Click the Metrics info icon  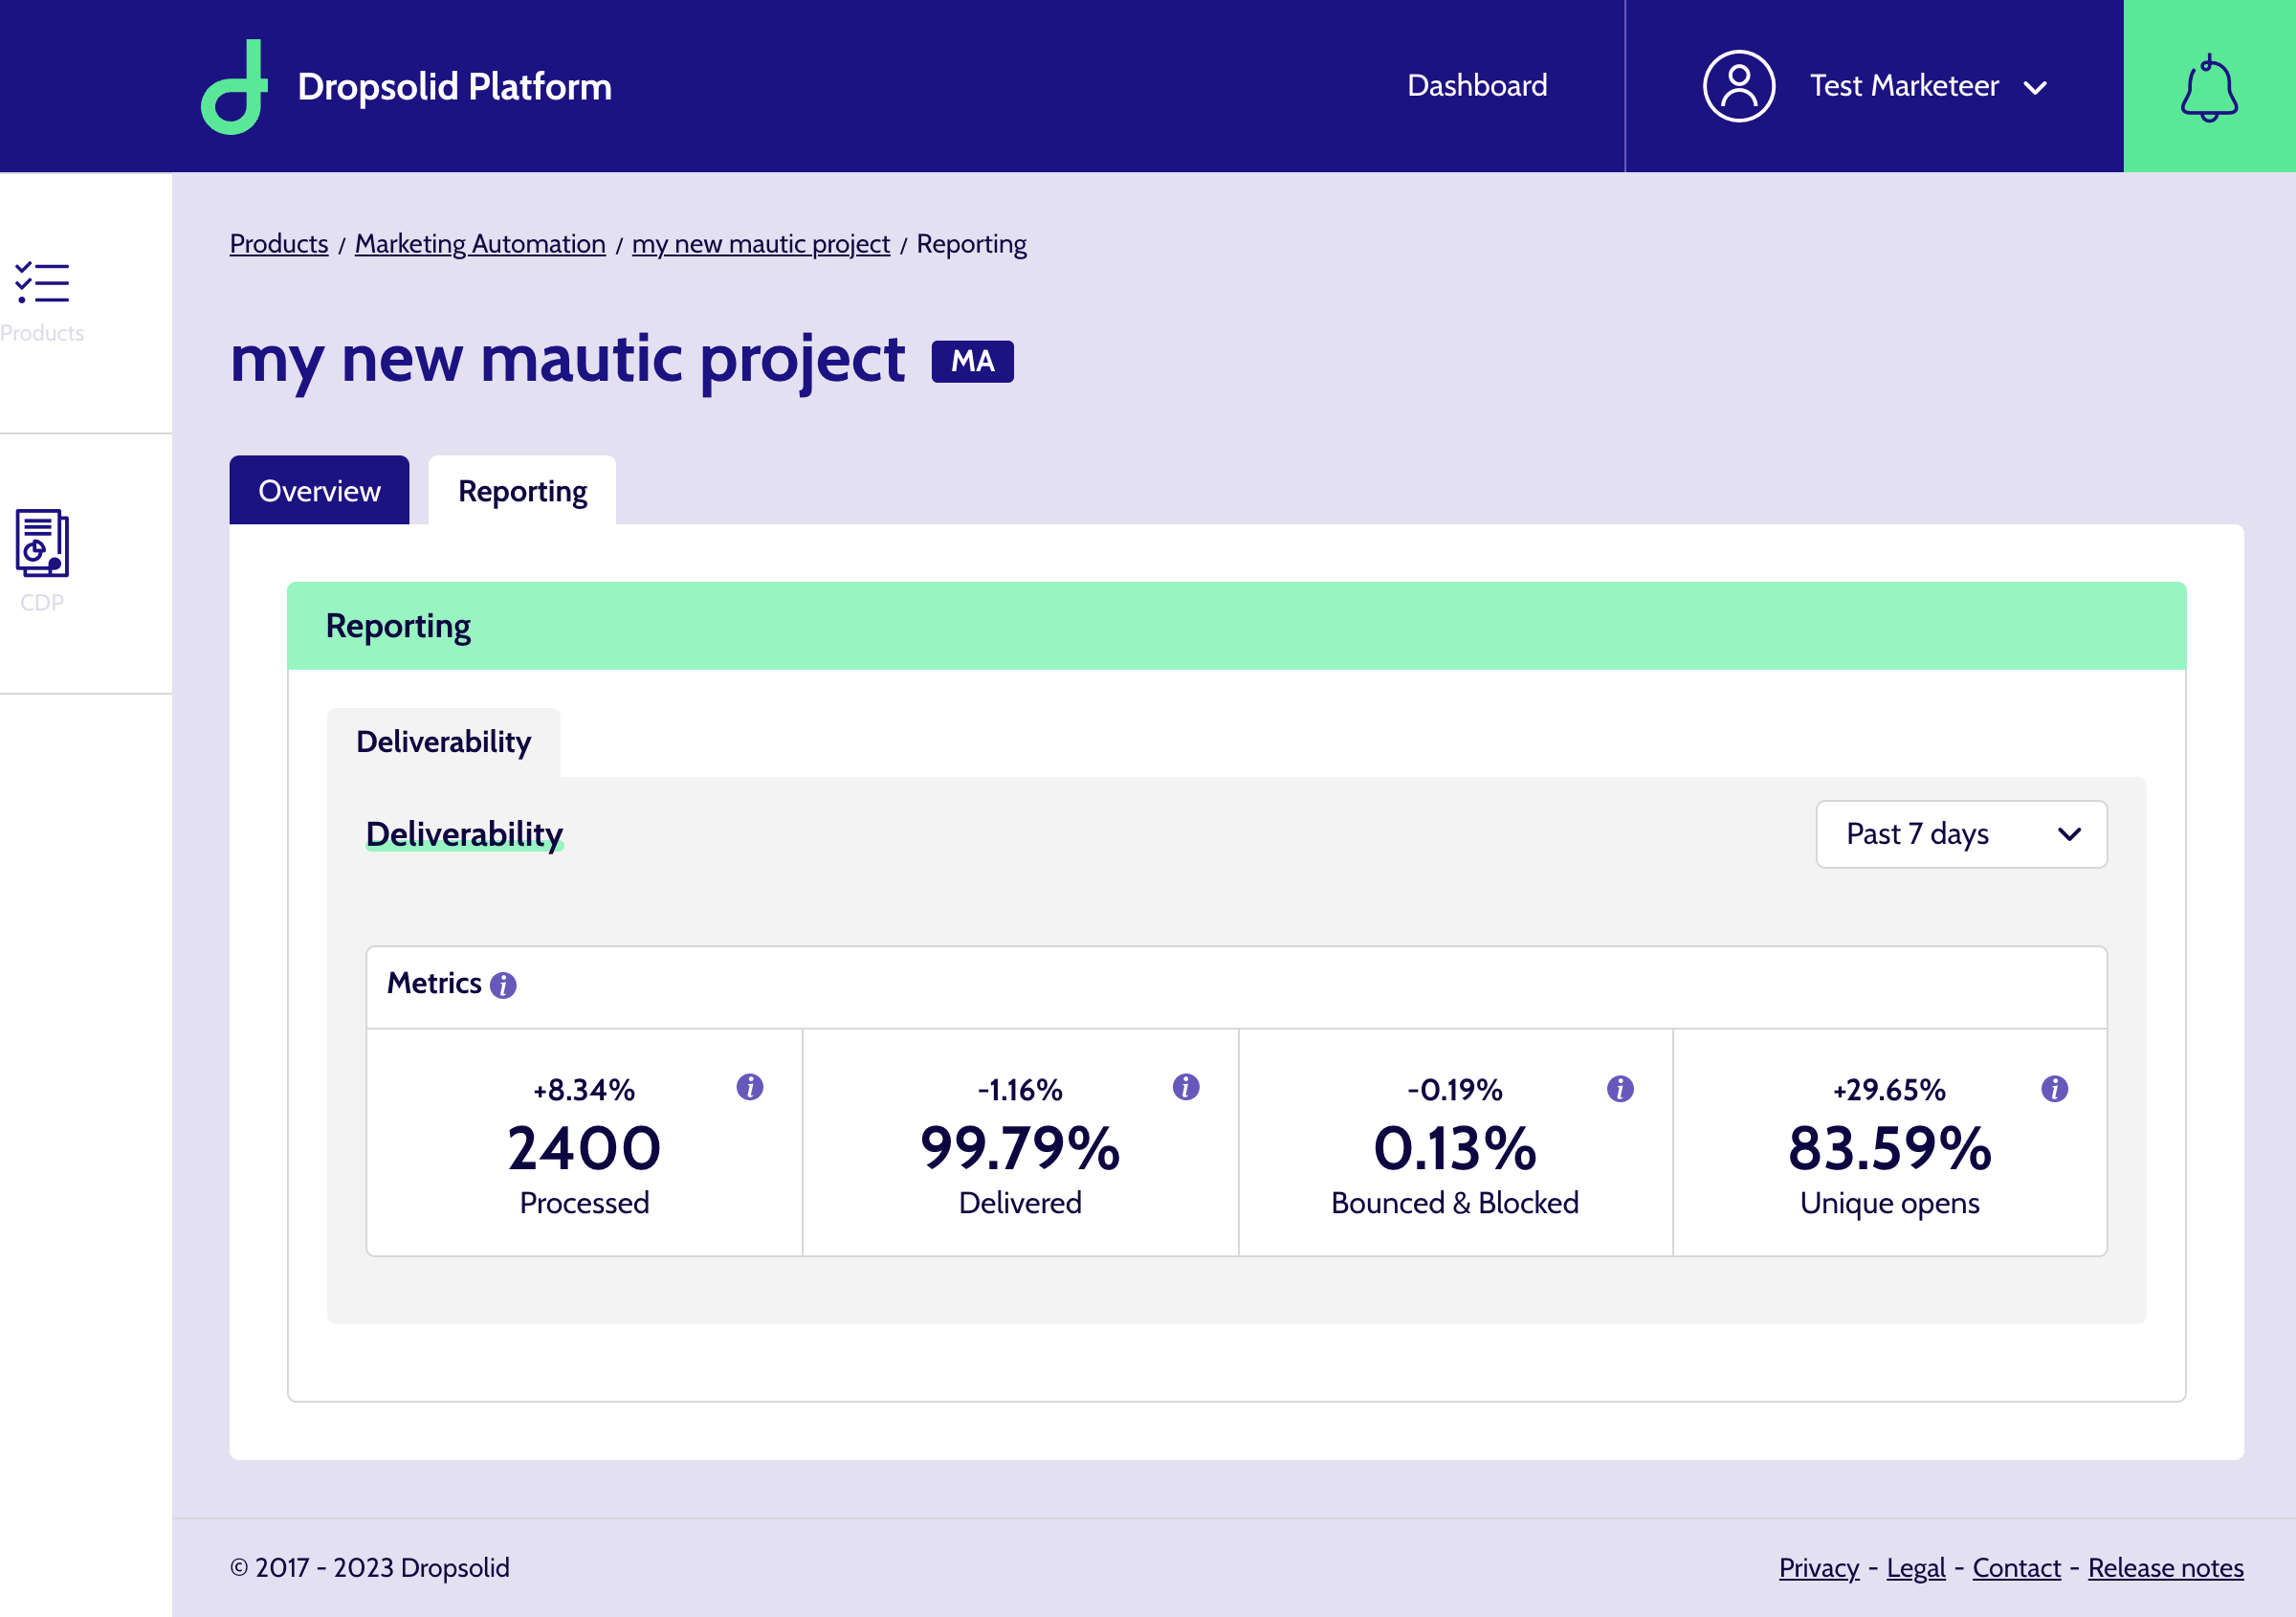[x=503, y=985]
